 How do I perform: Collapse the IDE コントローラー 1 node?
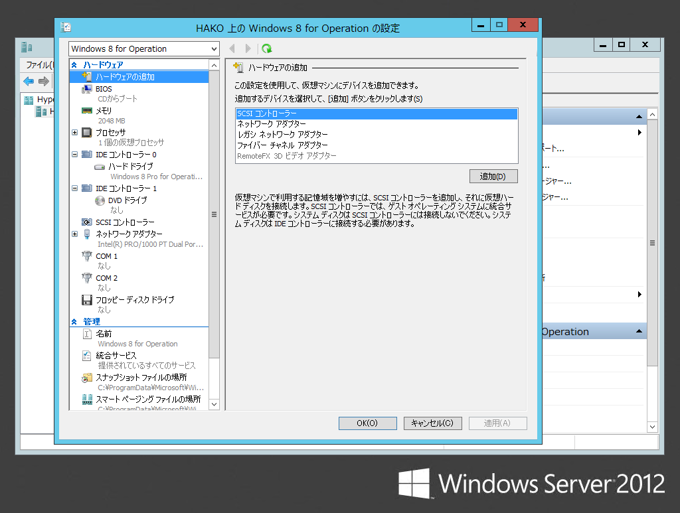click(x=75, y=188)
